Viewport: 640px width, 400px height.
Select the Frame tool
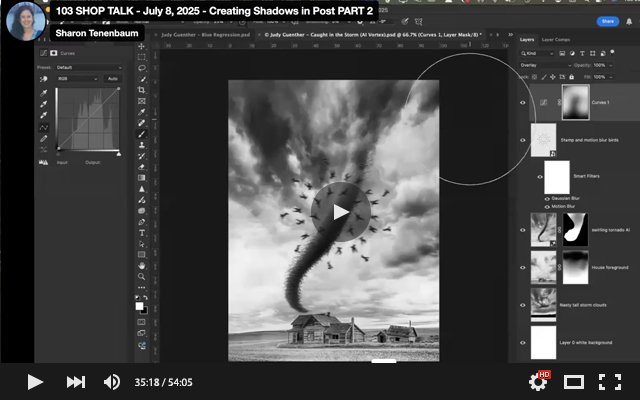tap(142, 101)
